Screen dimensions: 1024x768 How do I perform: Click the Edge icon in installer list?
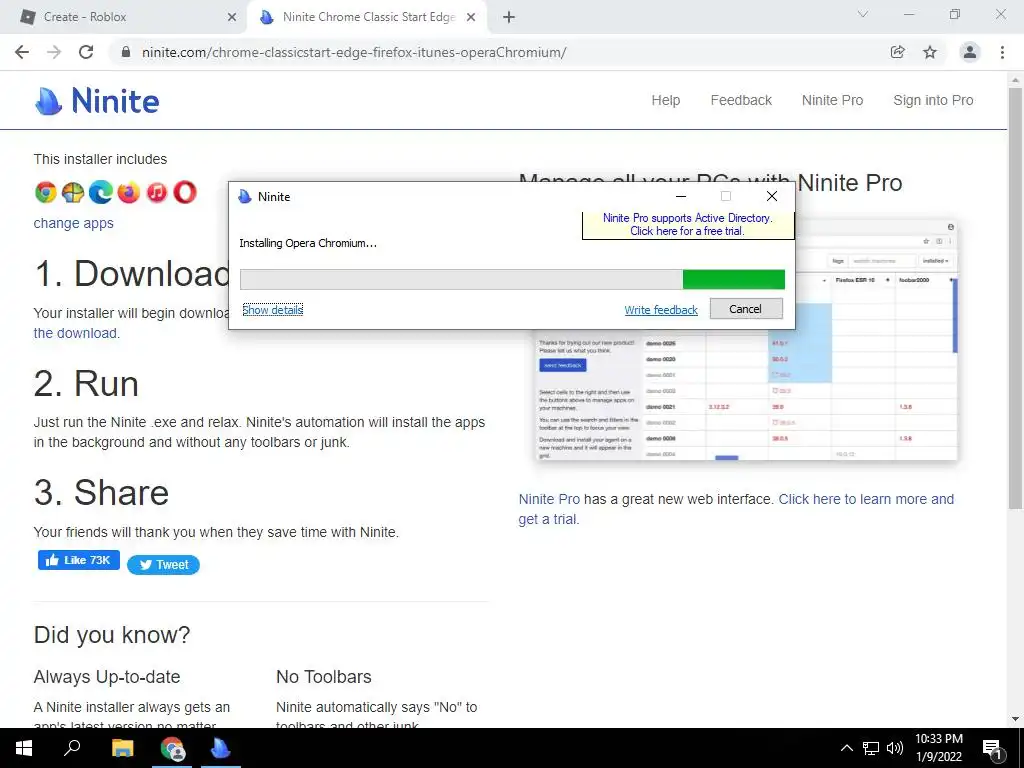tap(101, 192)
